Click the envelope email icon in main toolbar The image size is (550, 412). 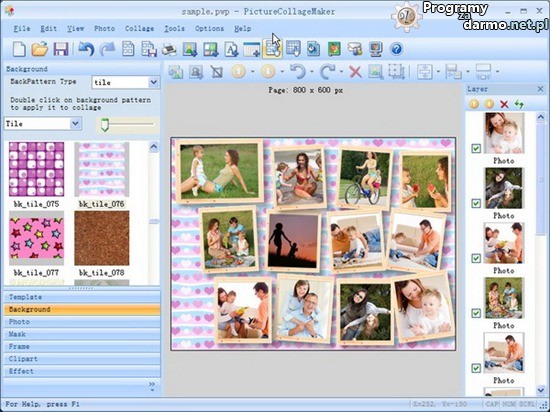[x=355, y=49]
